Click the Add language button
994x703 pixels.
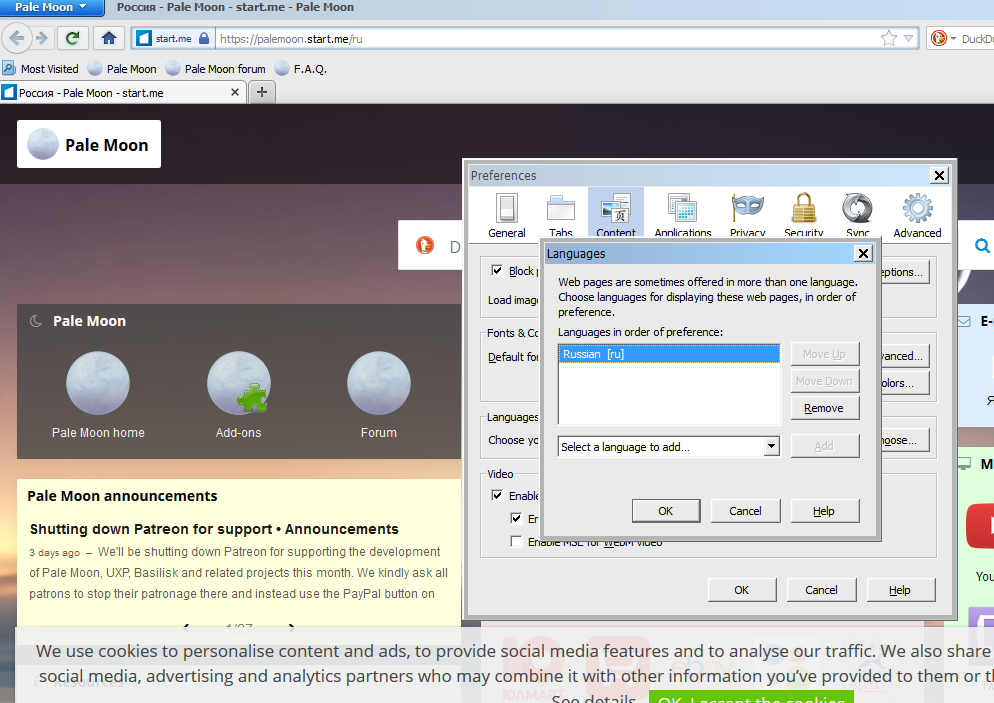point(825,446)
